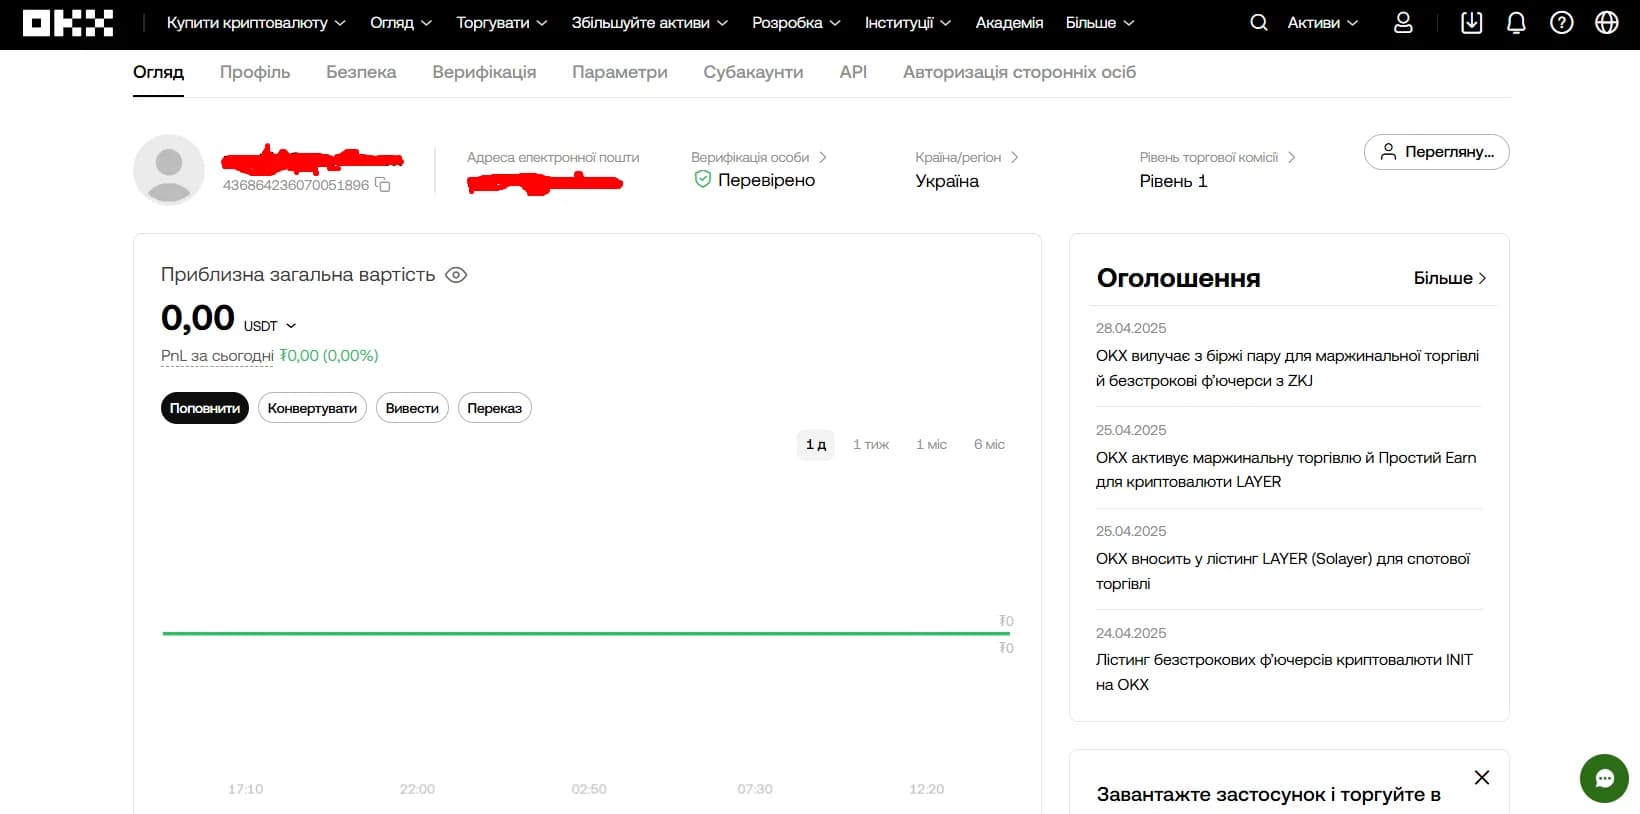Screen dimensions: 1640x814
Task: Expand the Більше header menu
Action: point(1100,22)
